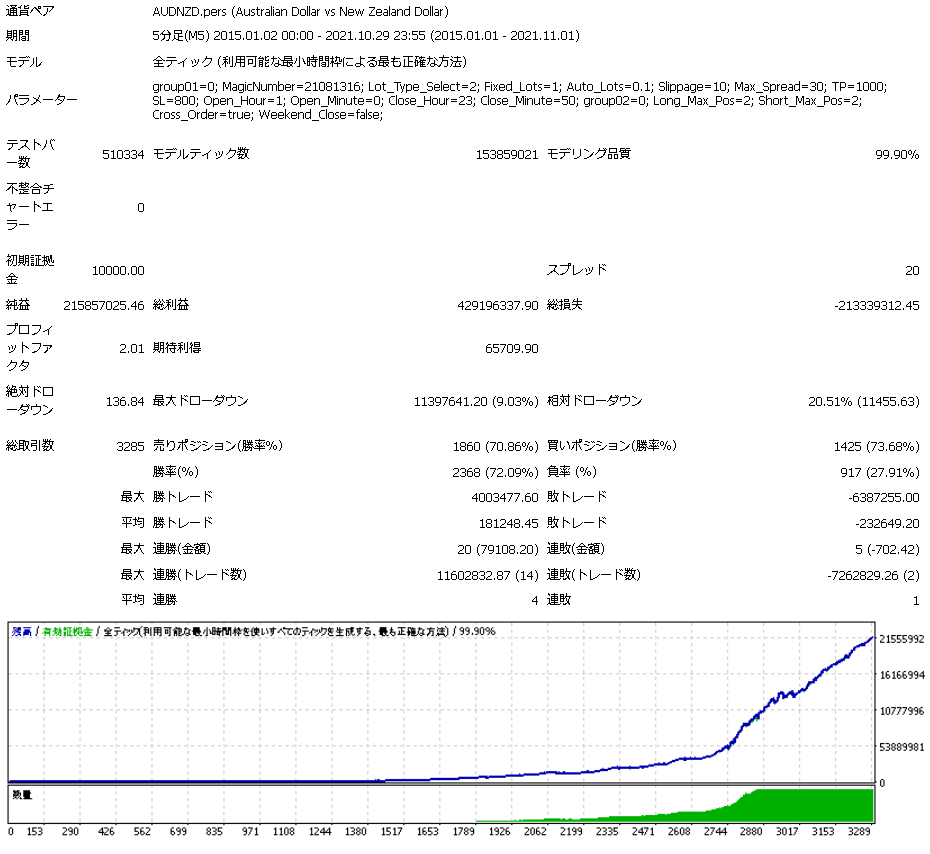Click the スプレッド label
Screen dimensions: 930x854
point(577,270)
